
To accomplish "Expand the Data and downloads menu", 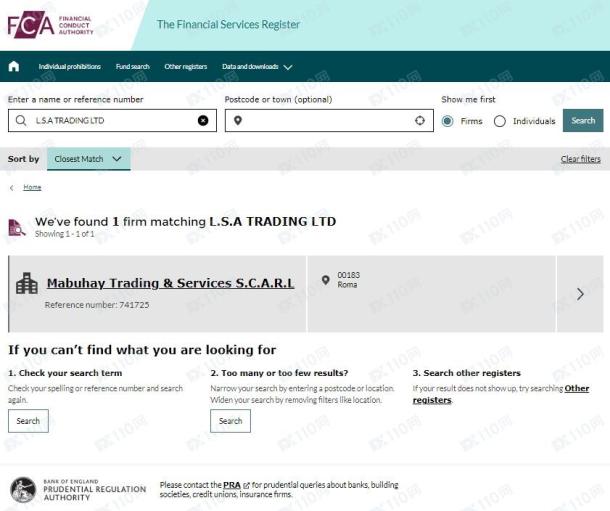I will coord(257,67).
